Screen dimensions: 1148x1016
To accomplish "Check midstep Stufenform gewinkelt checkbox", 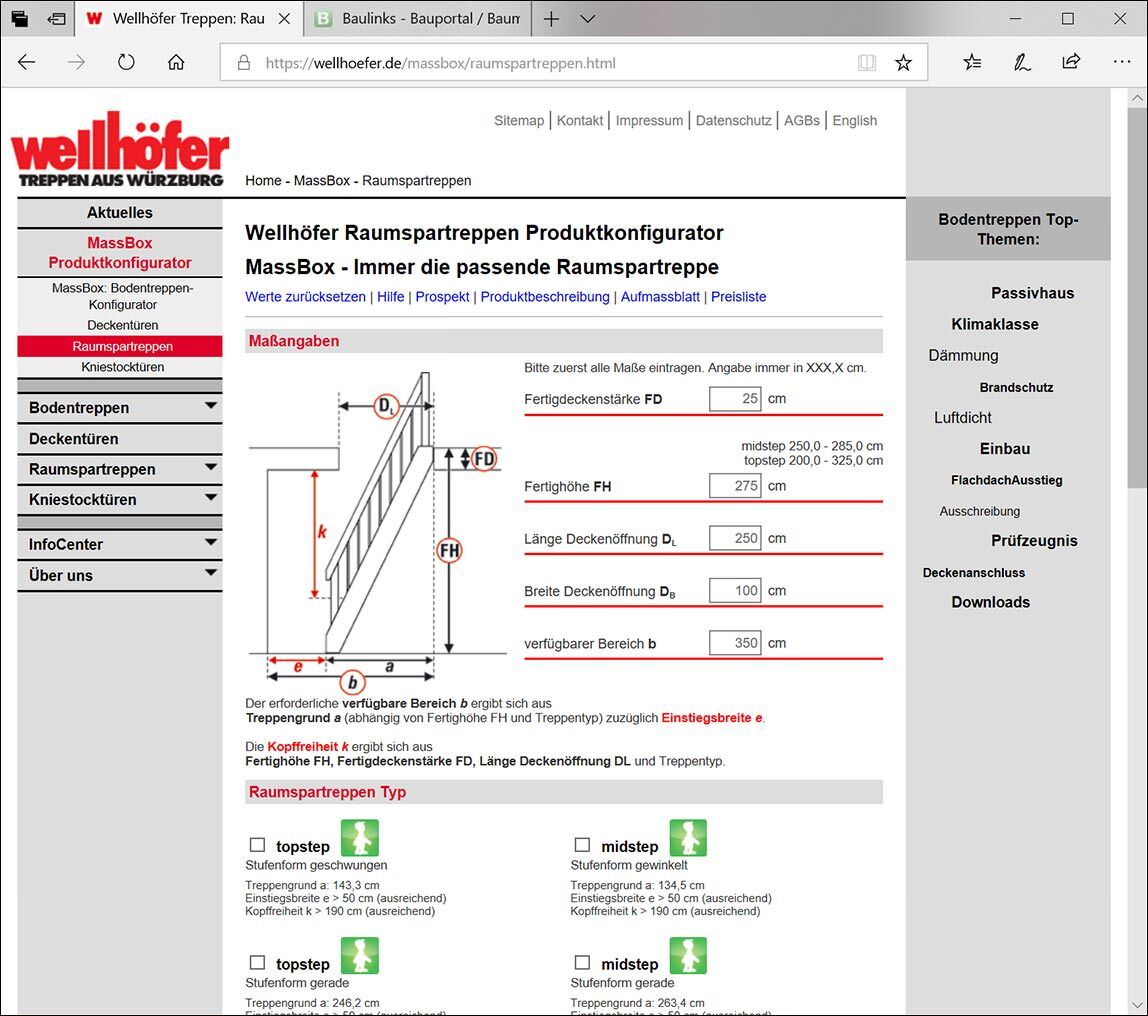I will 582,845.
